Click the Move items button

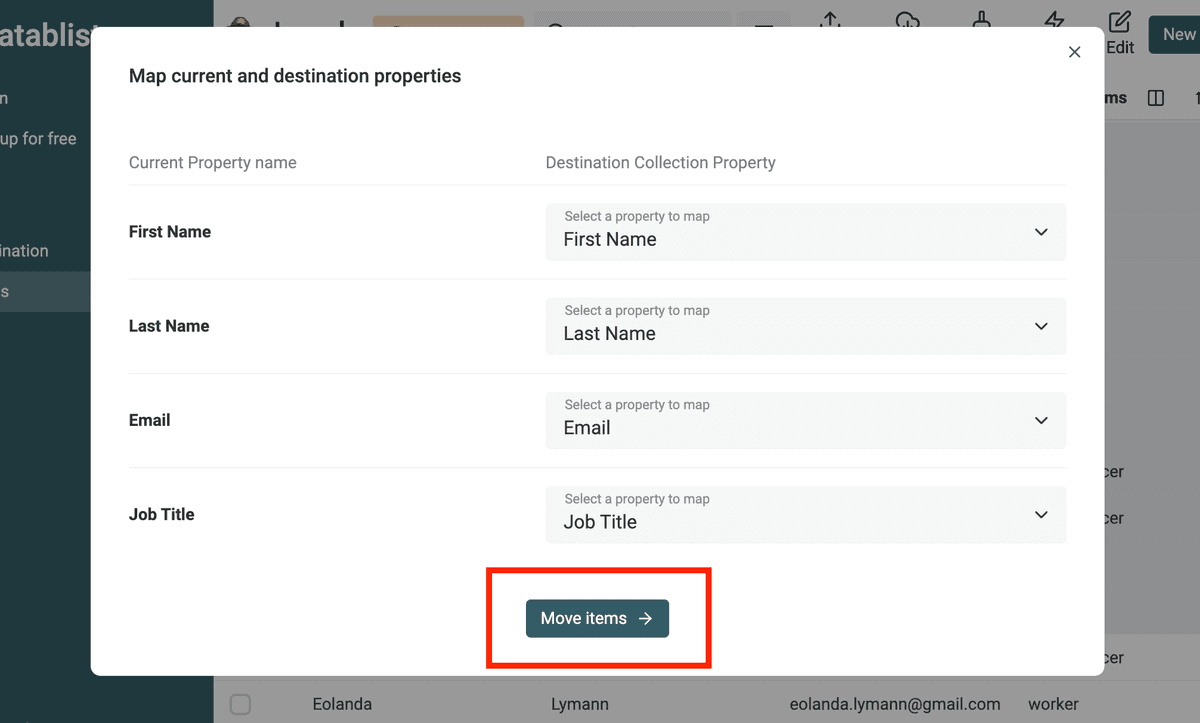(x=597, y=618)
